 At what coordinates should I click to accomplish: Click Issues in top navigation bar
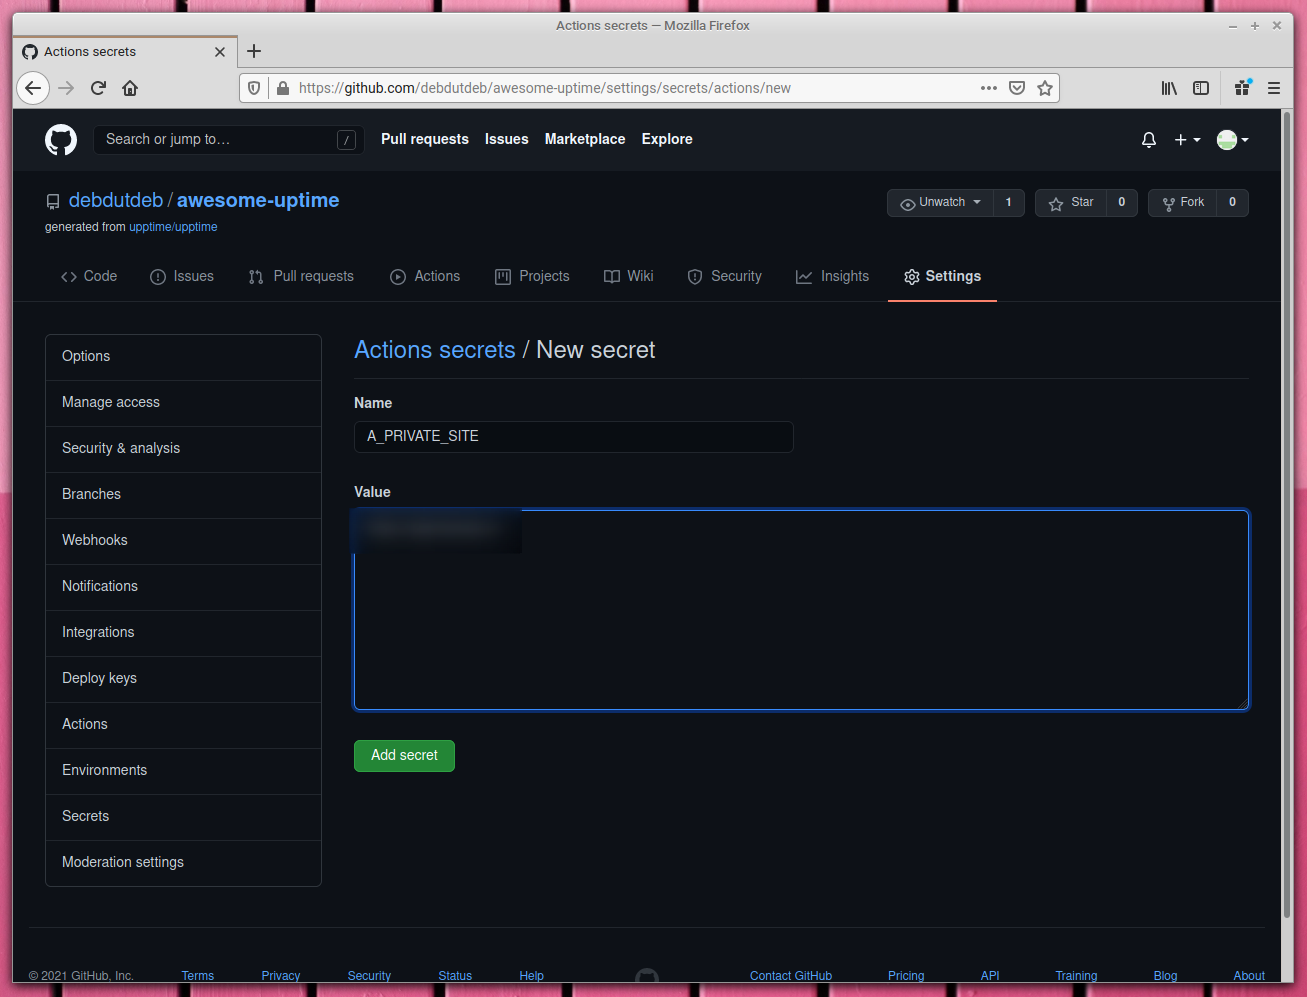click(507, 140)
